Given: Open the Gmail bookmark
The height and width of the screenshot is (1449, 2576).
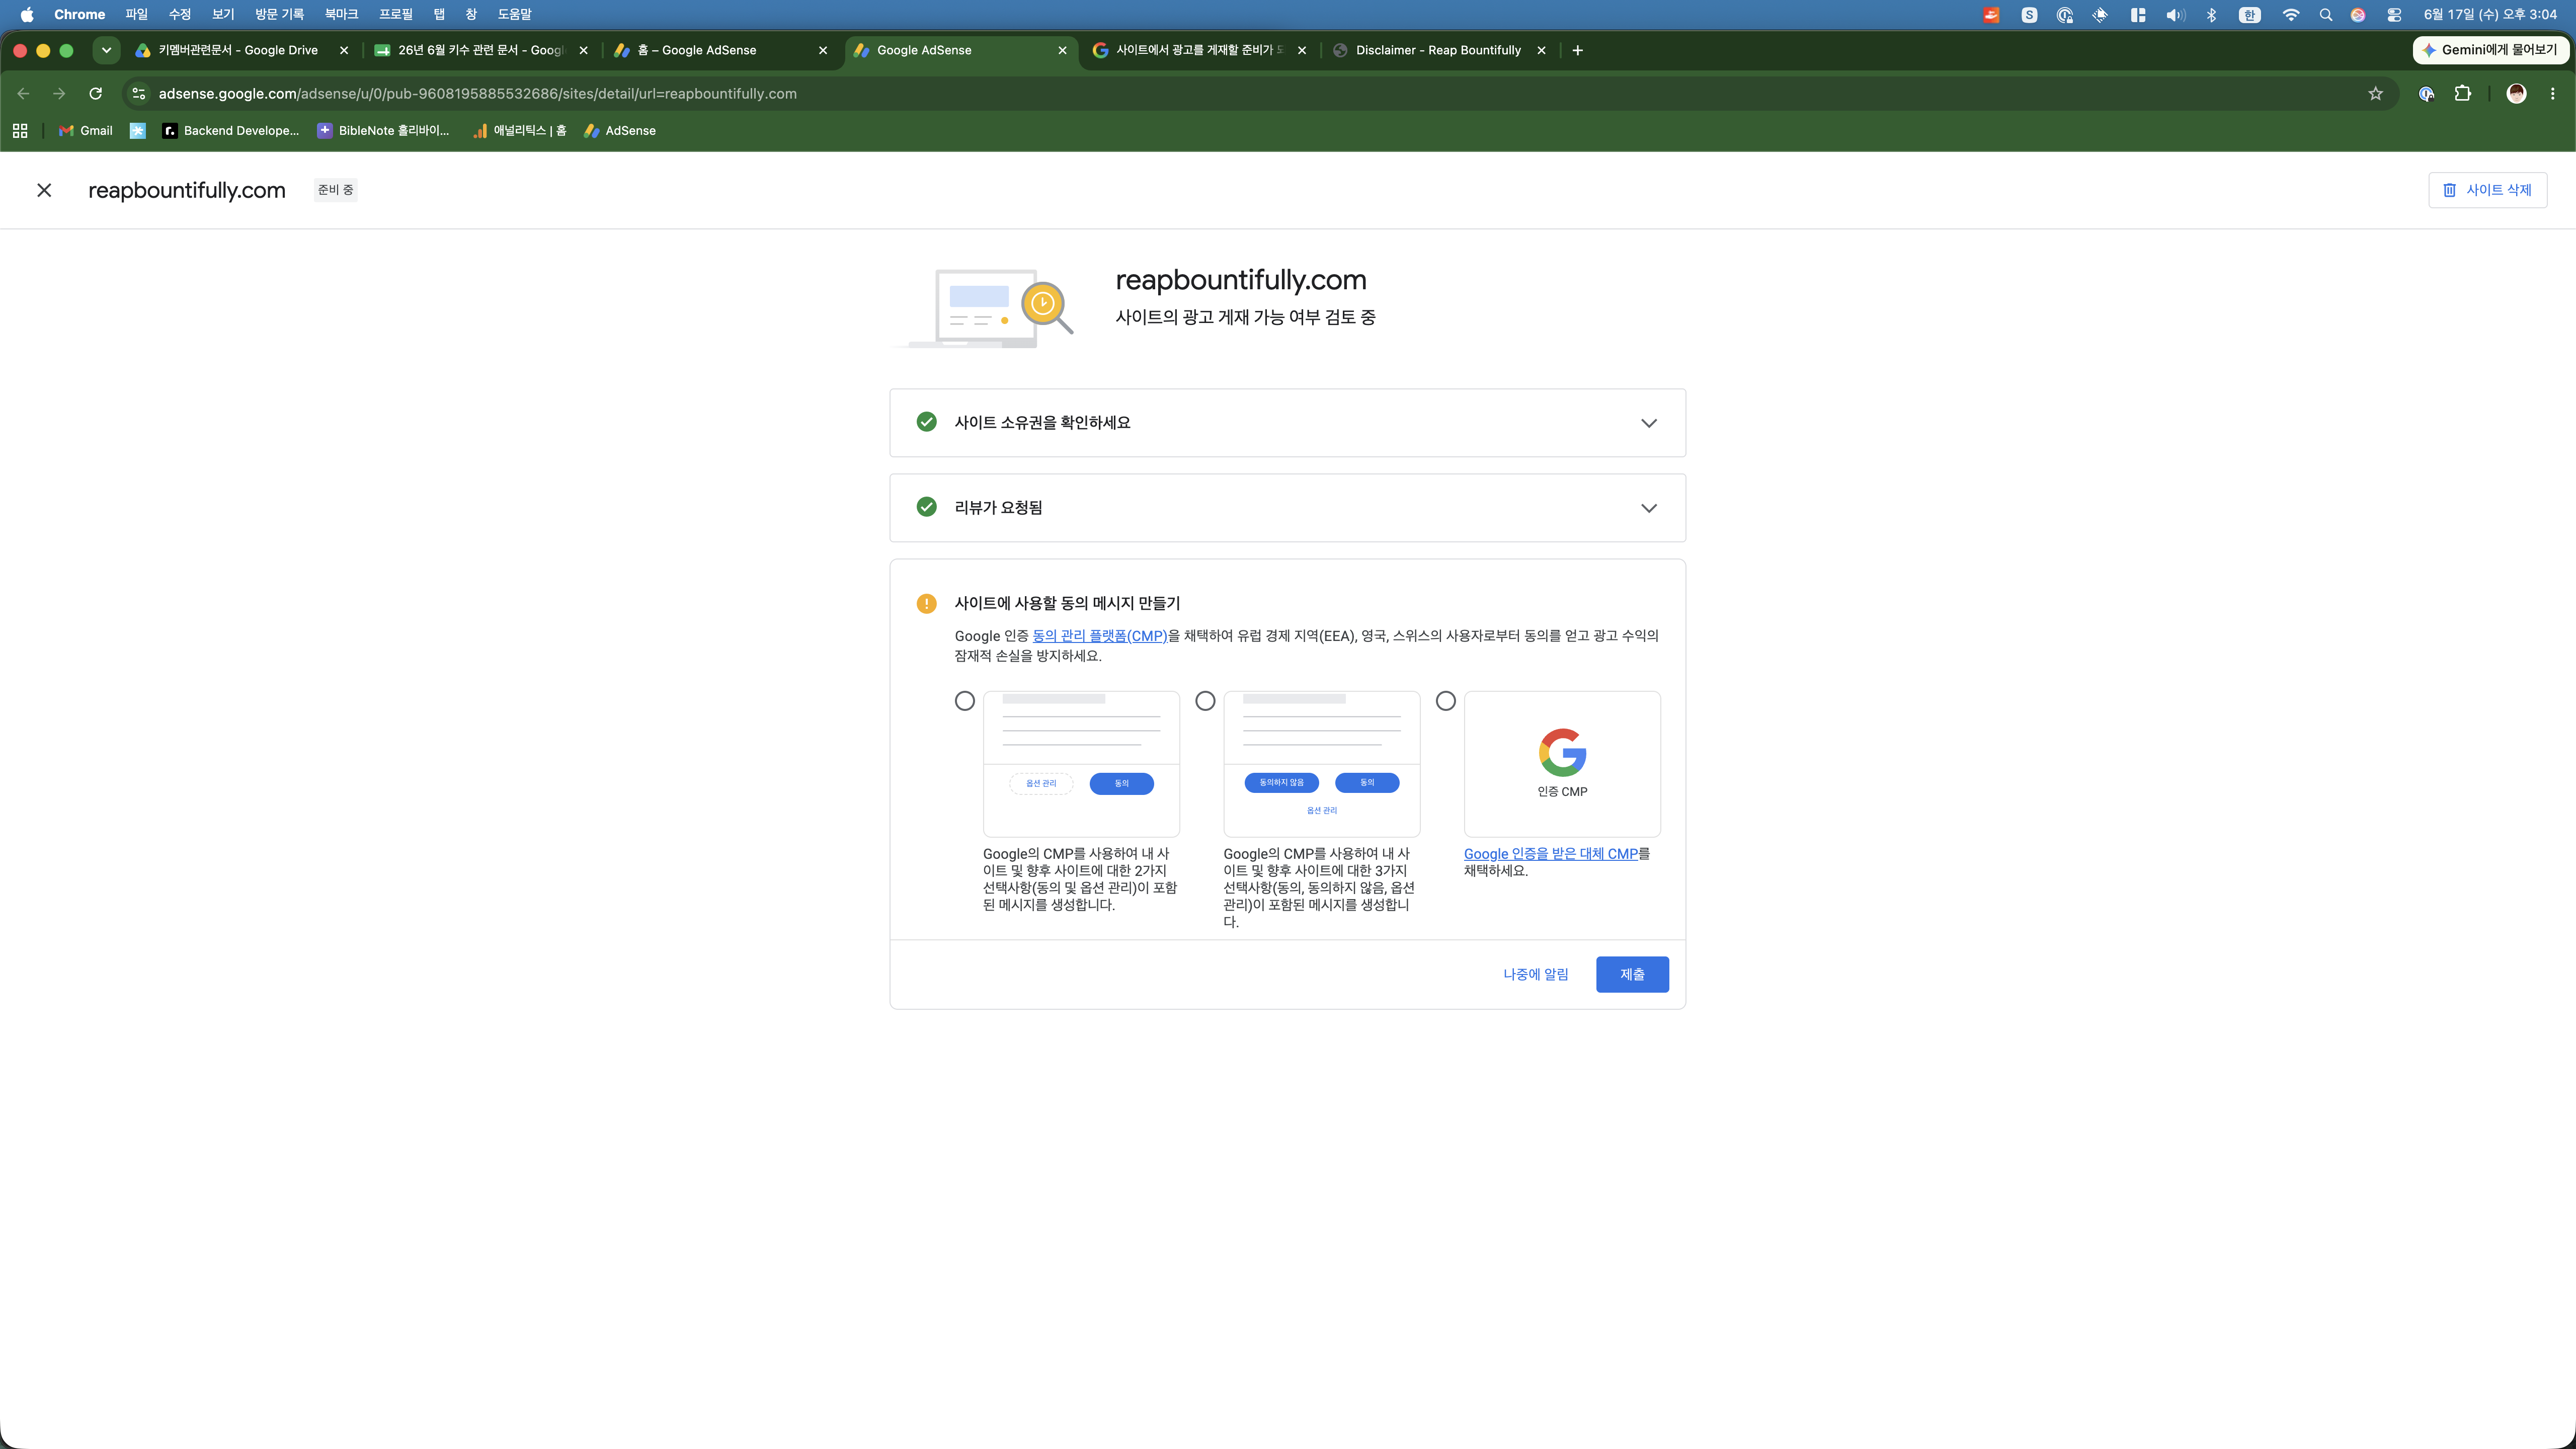Looking at the screenshot, I should (86, 131).
